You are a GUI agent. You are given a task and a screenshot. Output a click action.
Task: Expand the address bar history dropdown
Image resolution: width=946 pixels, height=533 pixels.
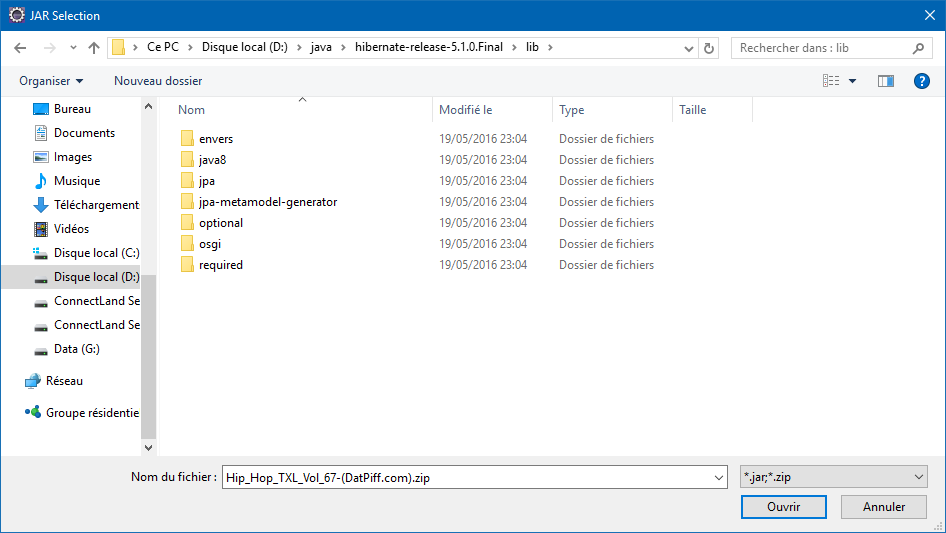tap(688, 48)
